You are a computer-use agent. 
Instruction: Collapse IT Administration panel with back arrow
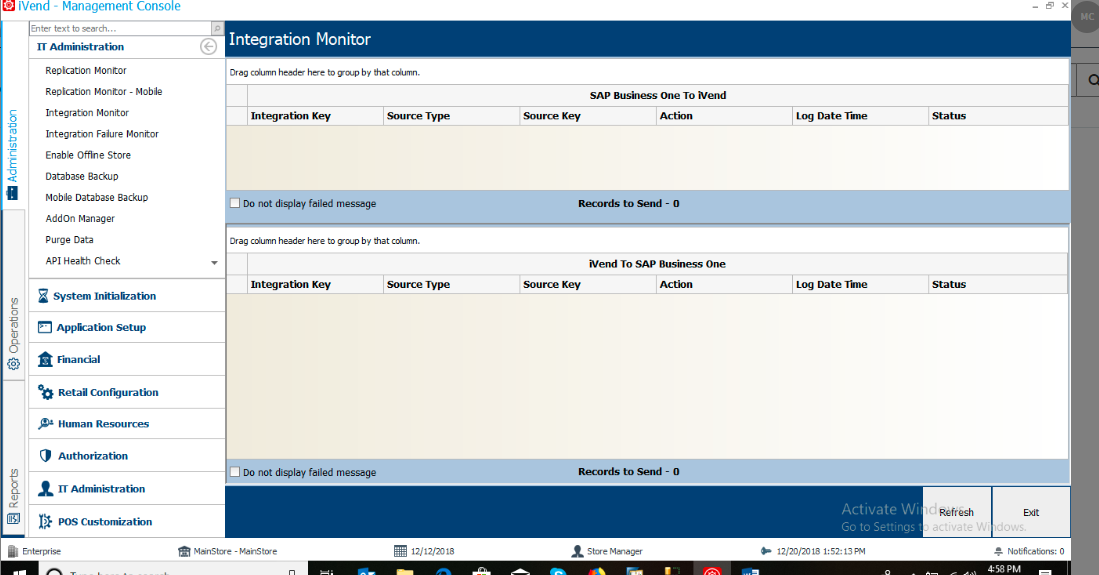(x=208, y=47)
